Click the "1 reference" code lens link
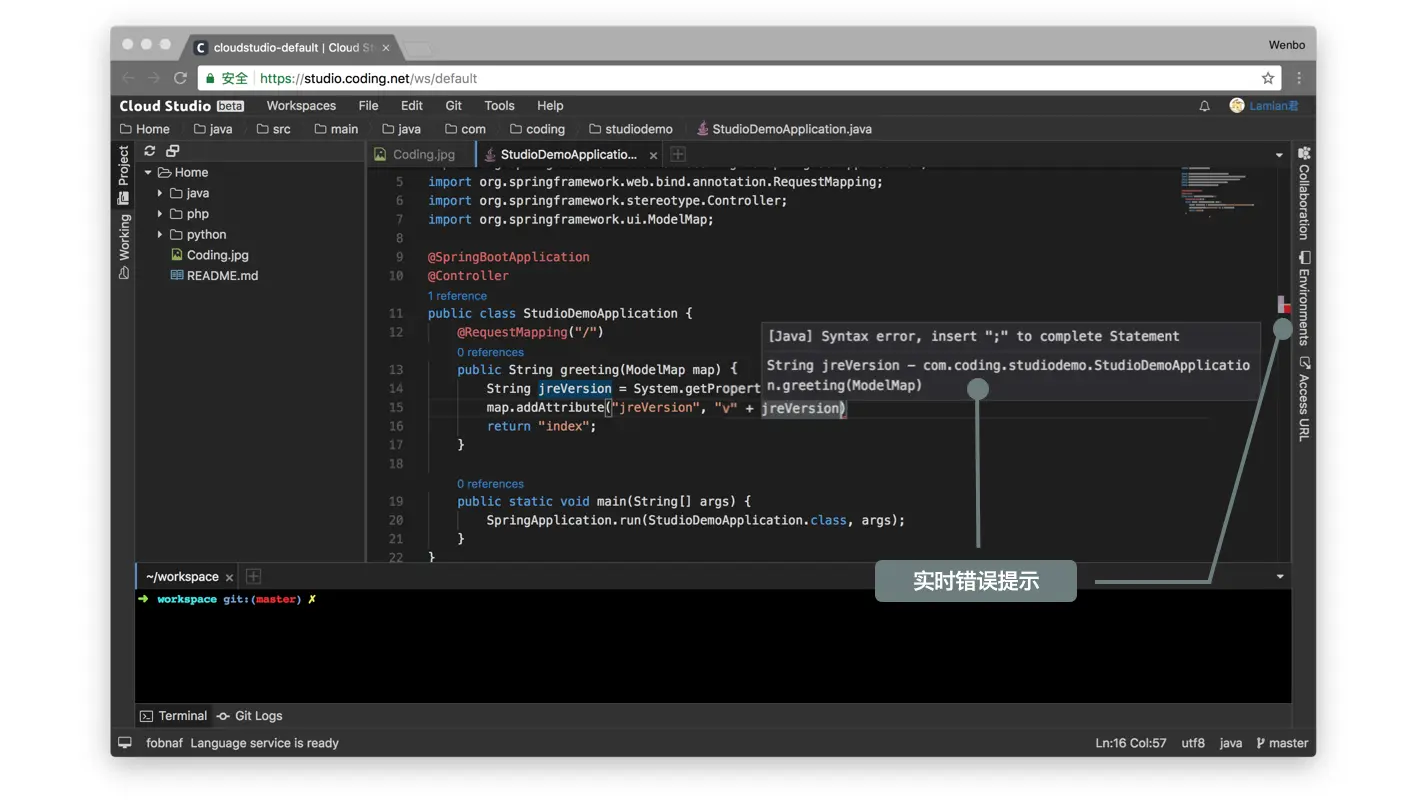This screenshot has height=800, width=1426. pos(457,296)
